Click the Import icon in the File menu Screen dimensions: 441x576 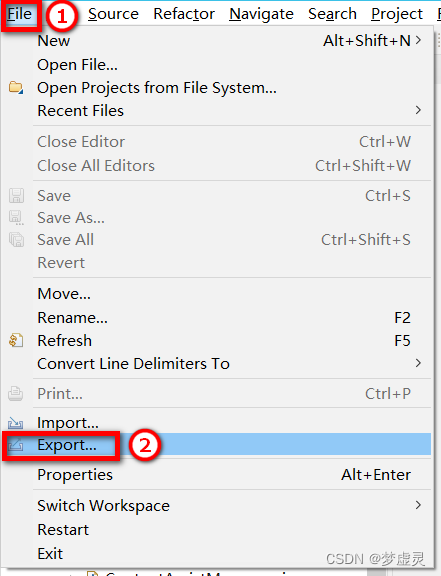pos(16,423)
